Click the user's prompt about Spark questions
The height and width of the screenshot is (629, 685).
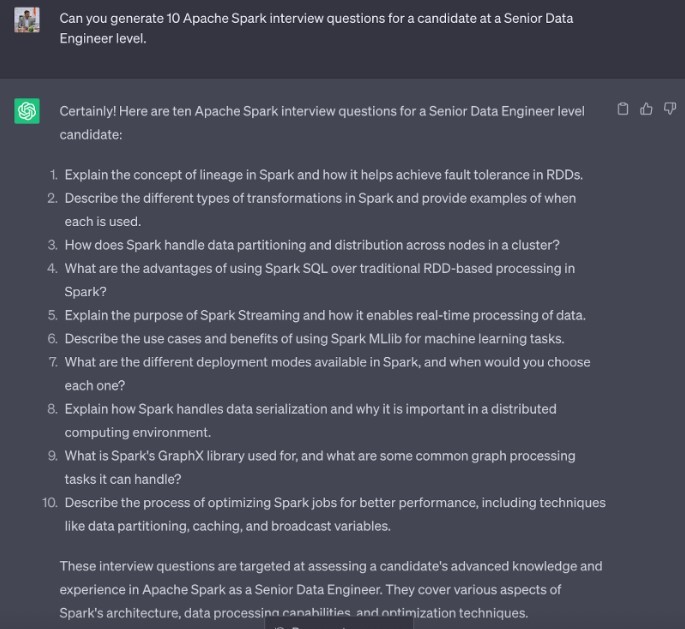(x=316, y=28)
